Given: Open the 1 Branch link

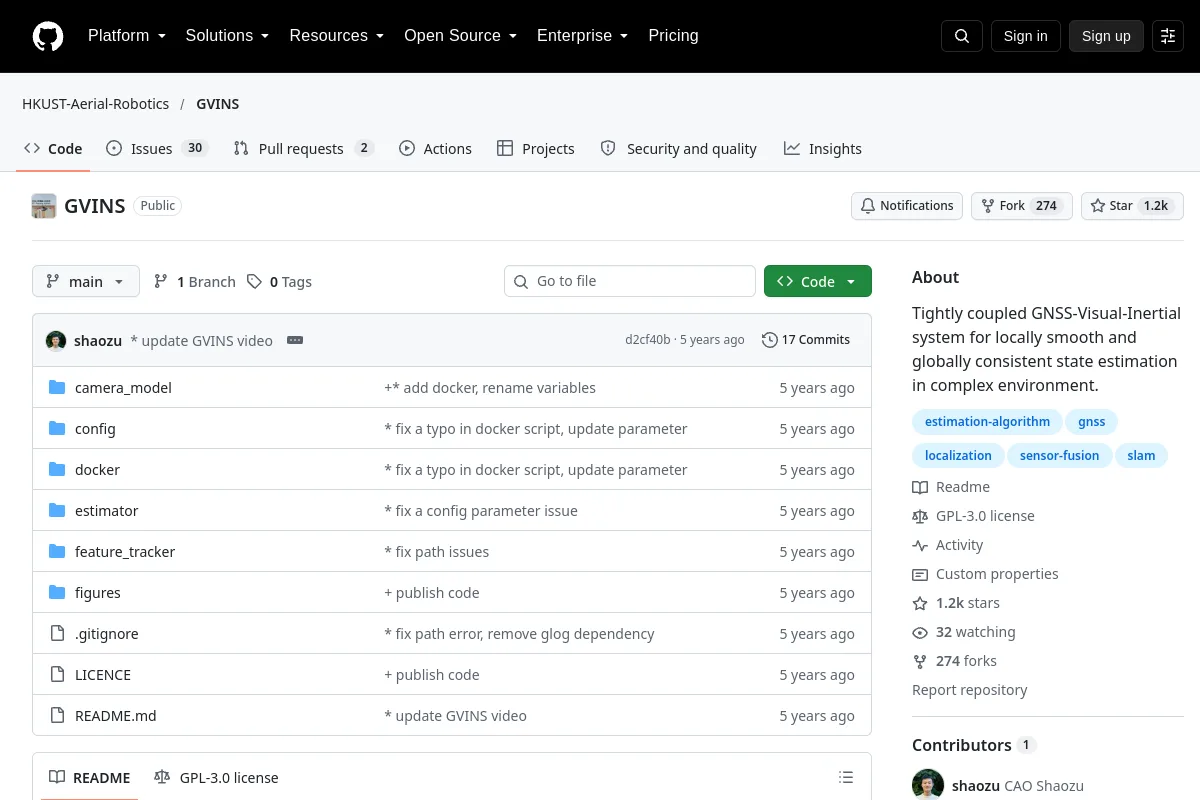Looking at the screenshot, I should pos(195,282).
